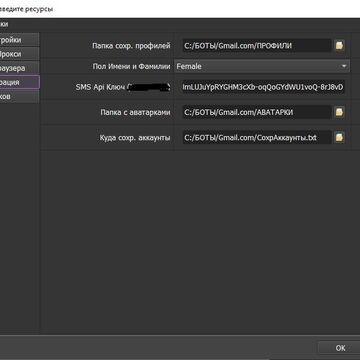Select the highlighted рация sidebar tab

point(19,82)
